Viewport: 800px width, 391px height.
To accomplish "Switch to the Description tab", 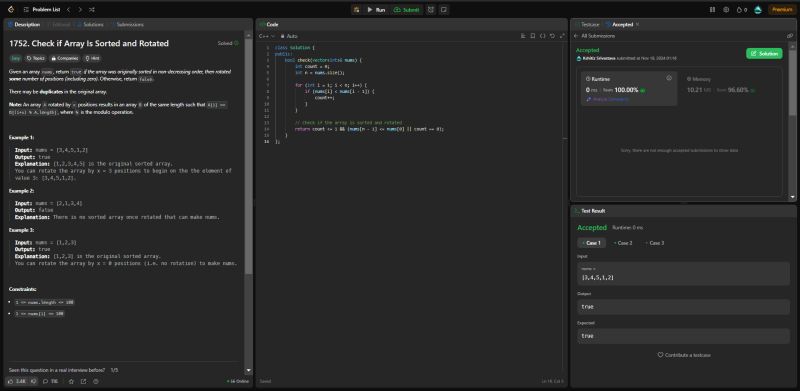I will click(24, 25).
